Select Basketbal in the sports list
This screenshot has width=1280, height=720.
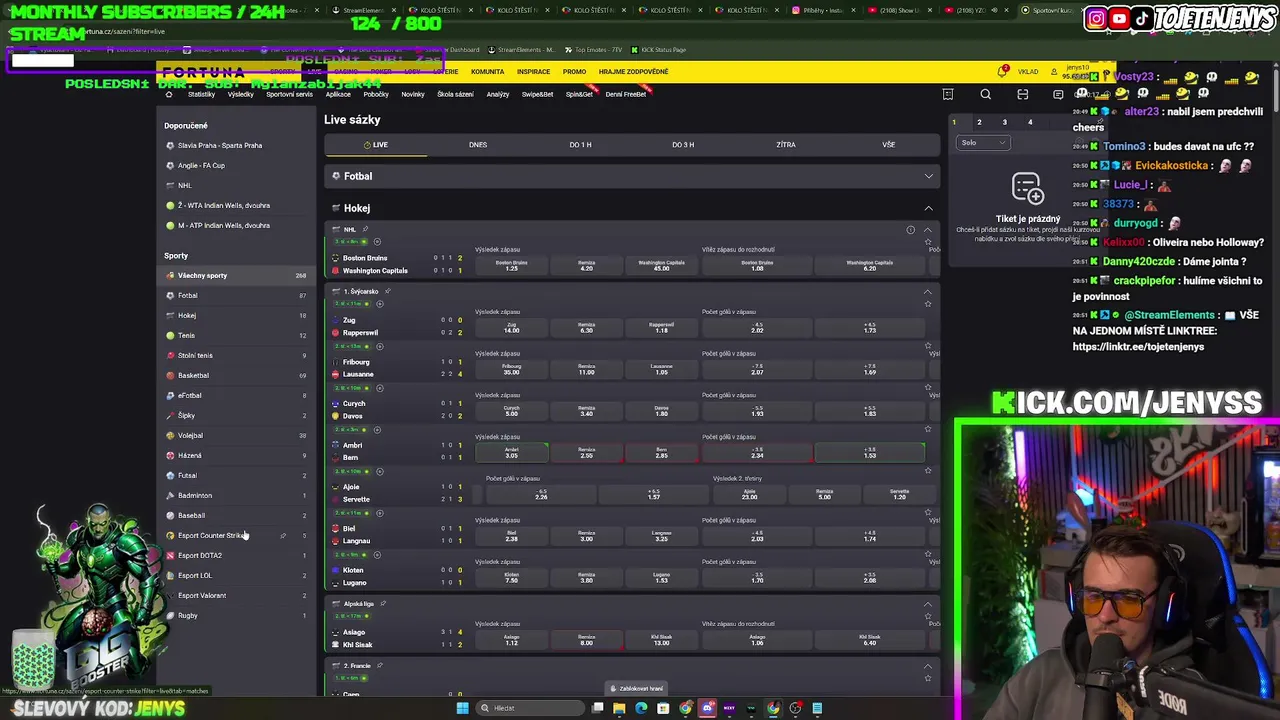pyautogui.click(x=237, y=375)
